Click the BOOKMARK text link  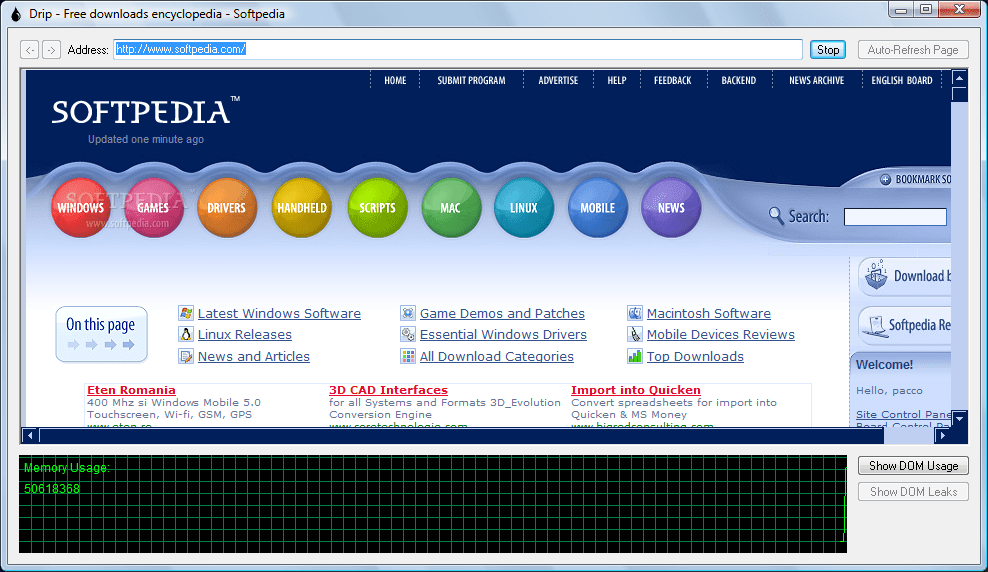tap(923, 180)
